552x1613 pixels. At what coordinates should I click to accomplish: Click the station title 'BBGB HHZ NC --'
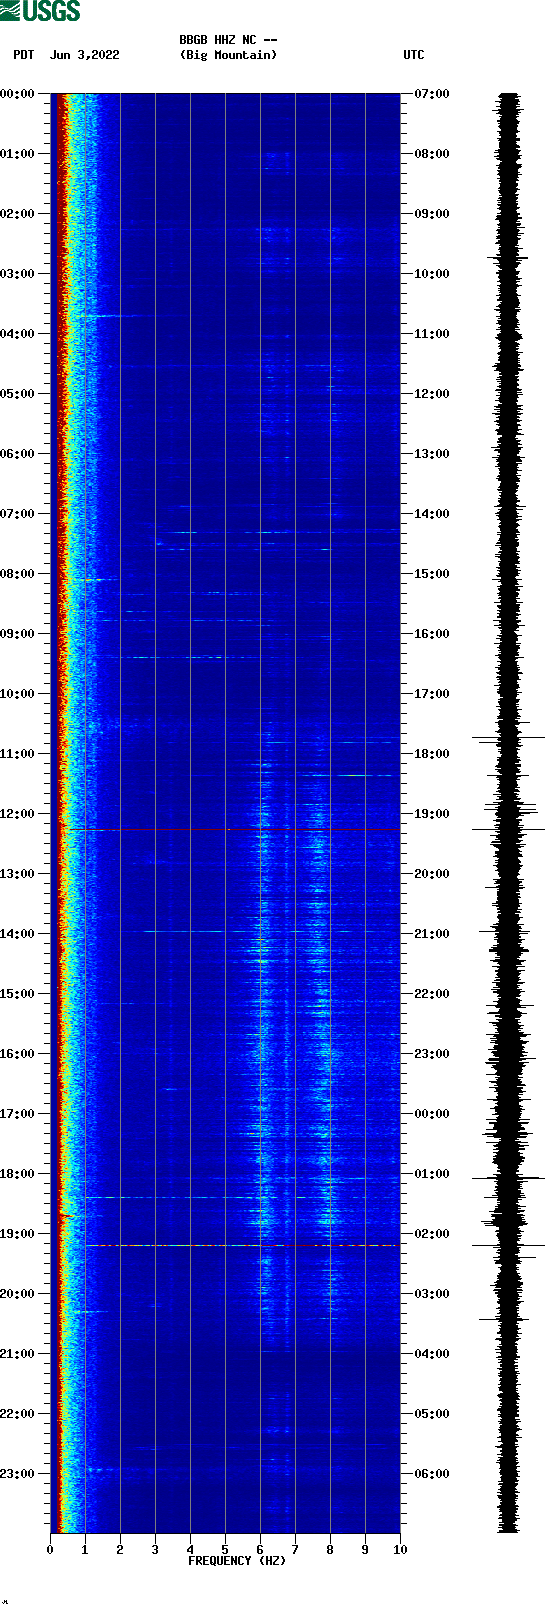click(228, 40)
